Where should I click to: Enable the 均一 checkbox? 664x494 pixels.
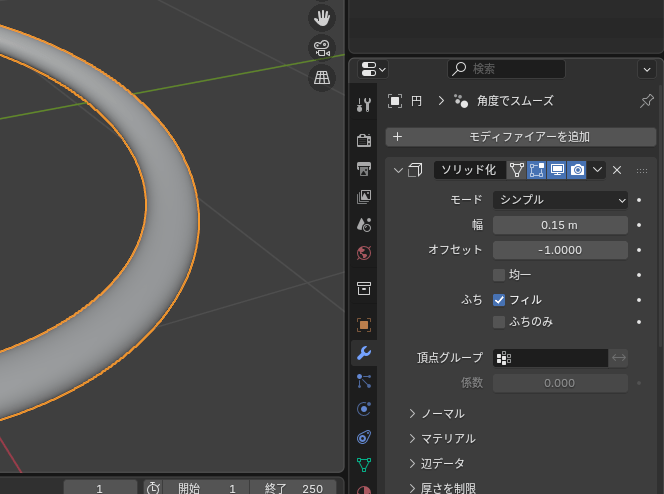click(x=499, y=275)
